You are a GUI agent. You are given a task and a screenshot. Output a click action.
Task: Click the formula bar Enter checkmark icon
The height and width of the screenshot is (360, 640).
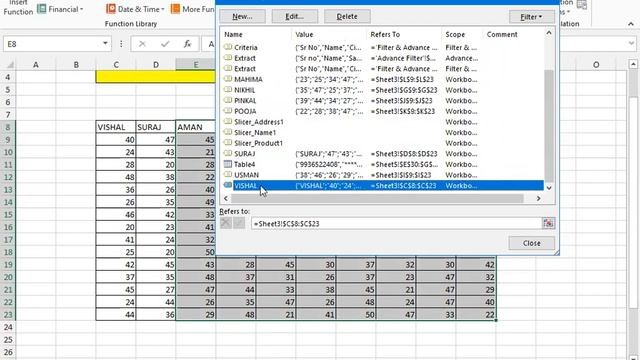[x=165, y=44]
